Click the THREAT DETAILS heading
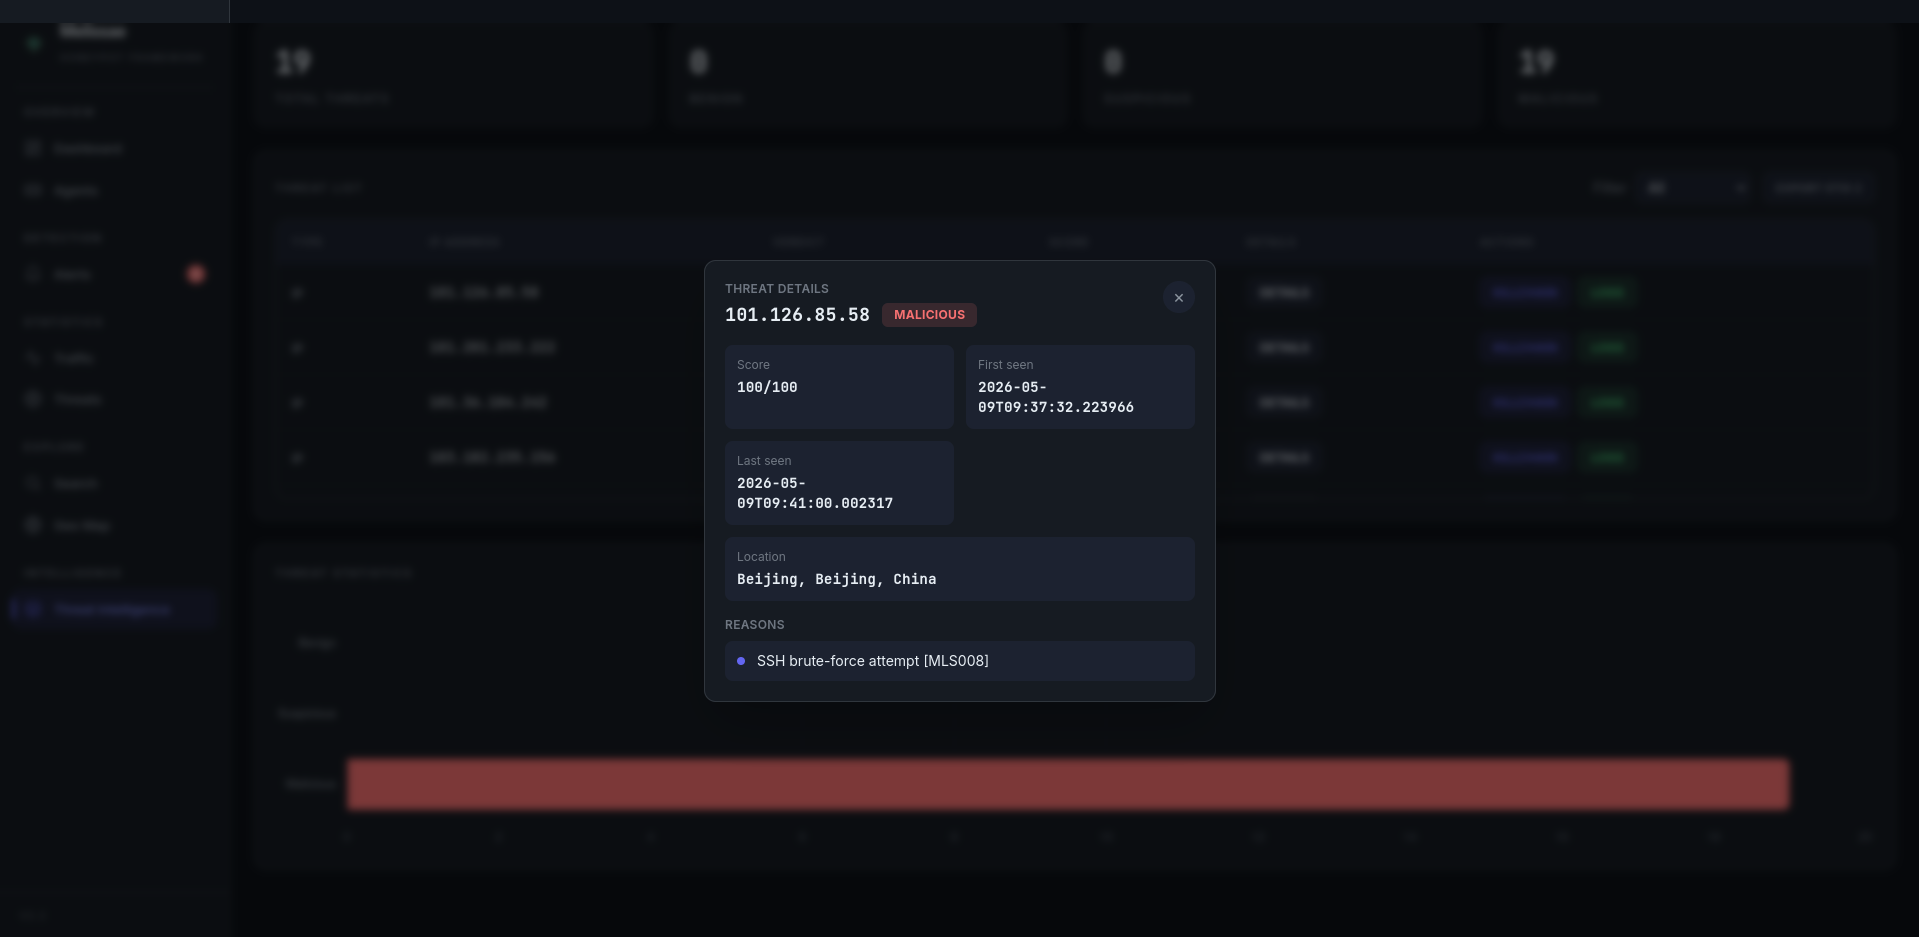1919x937 pixels. point(777,289)
